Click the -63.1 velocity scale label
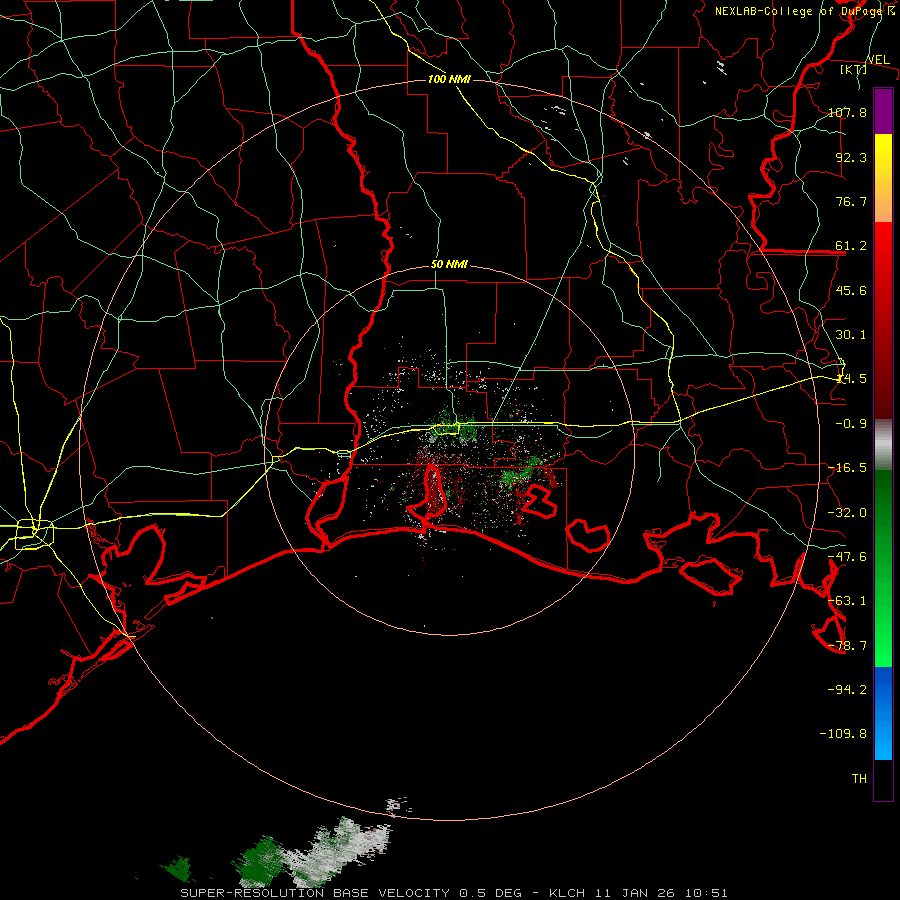 pyautogui.click(x=848, y=600)
